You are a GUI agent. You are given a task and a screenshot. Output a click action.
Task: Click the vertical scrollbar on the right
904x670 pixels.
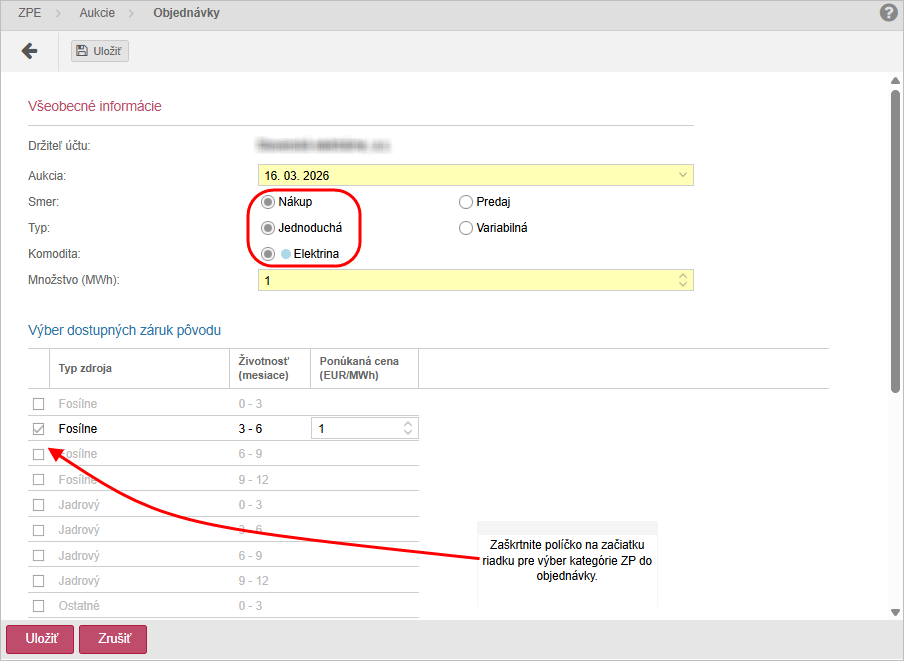pos(896,240)
